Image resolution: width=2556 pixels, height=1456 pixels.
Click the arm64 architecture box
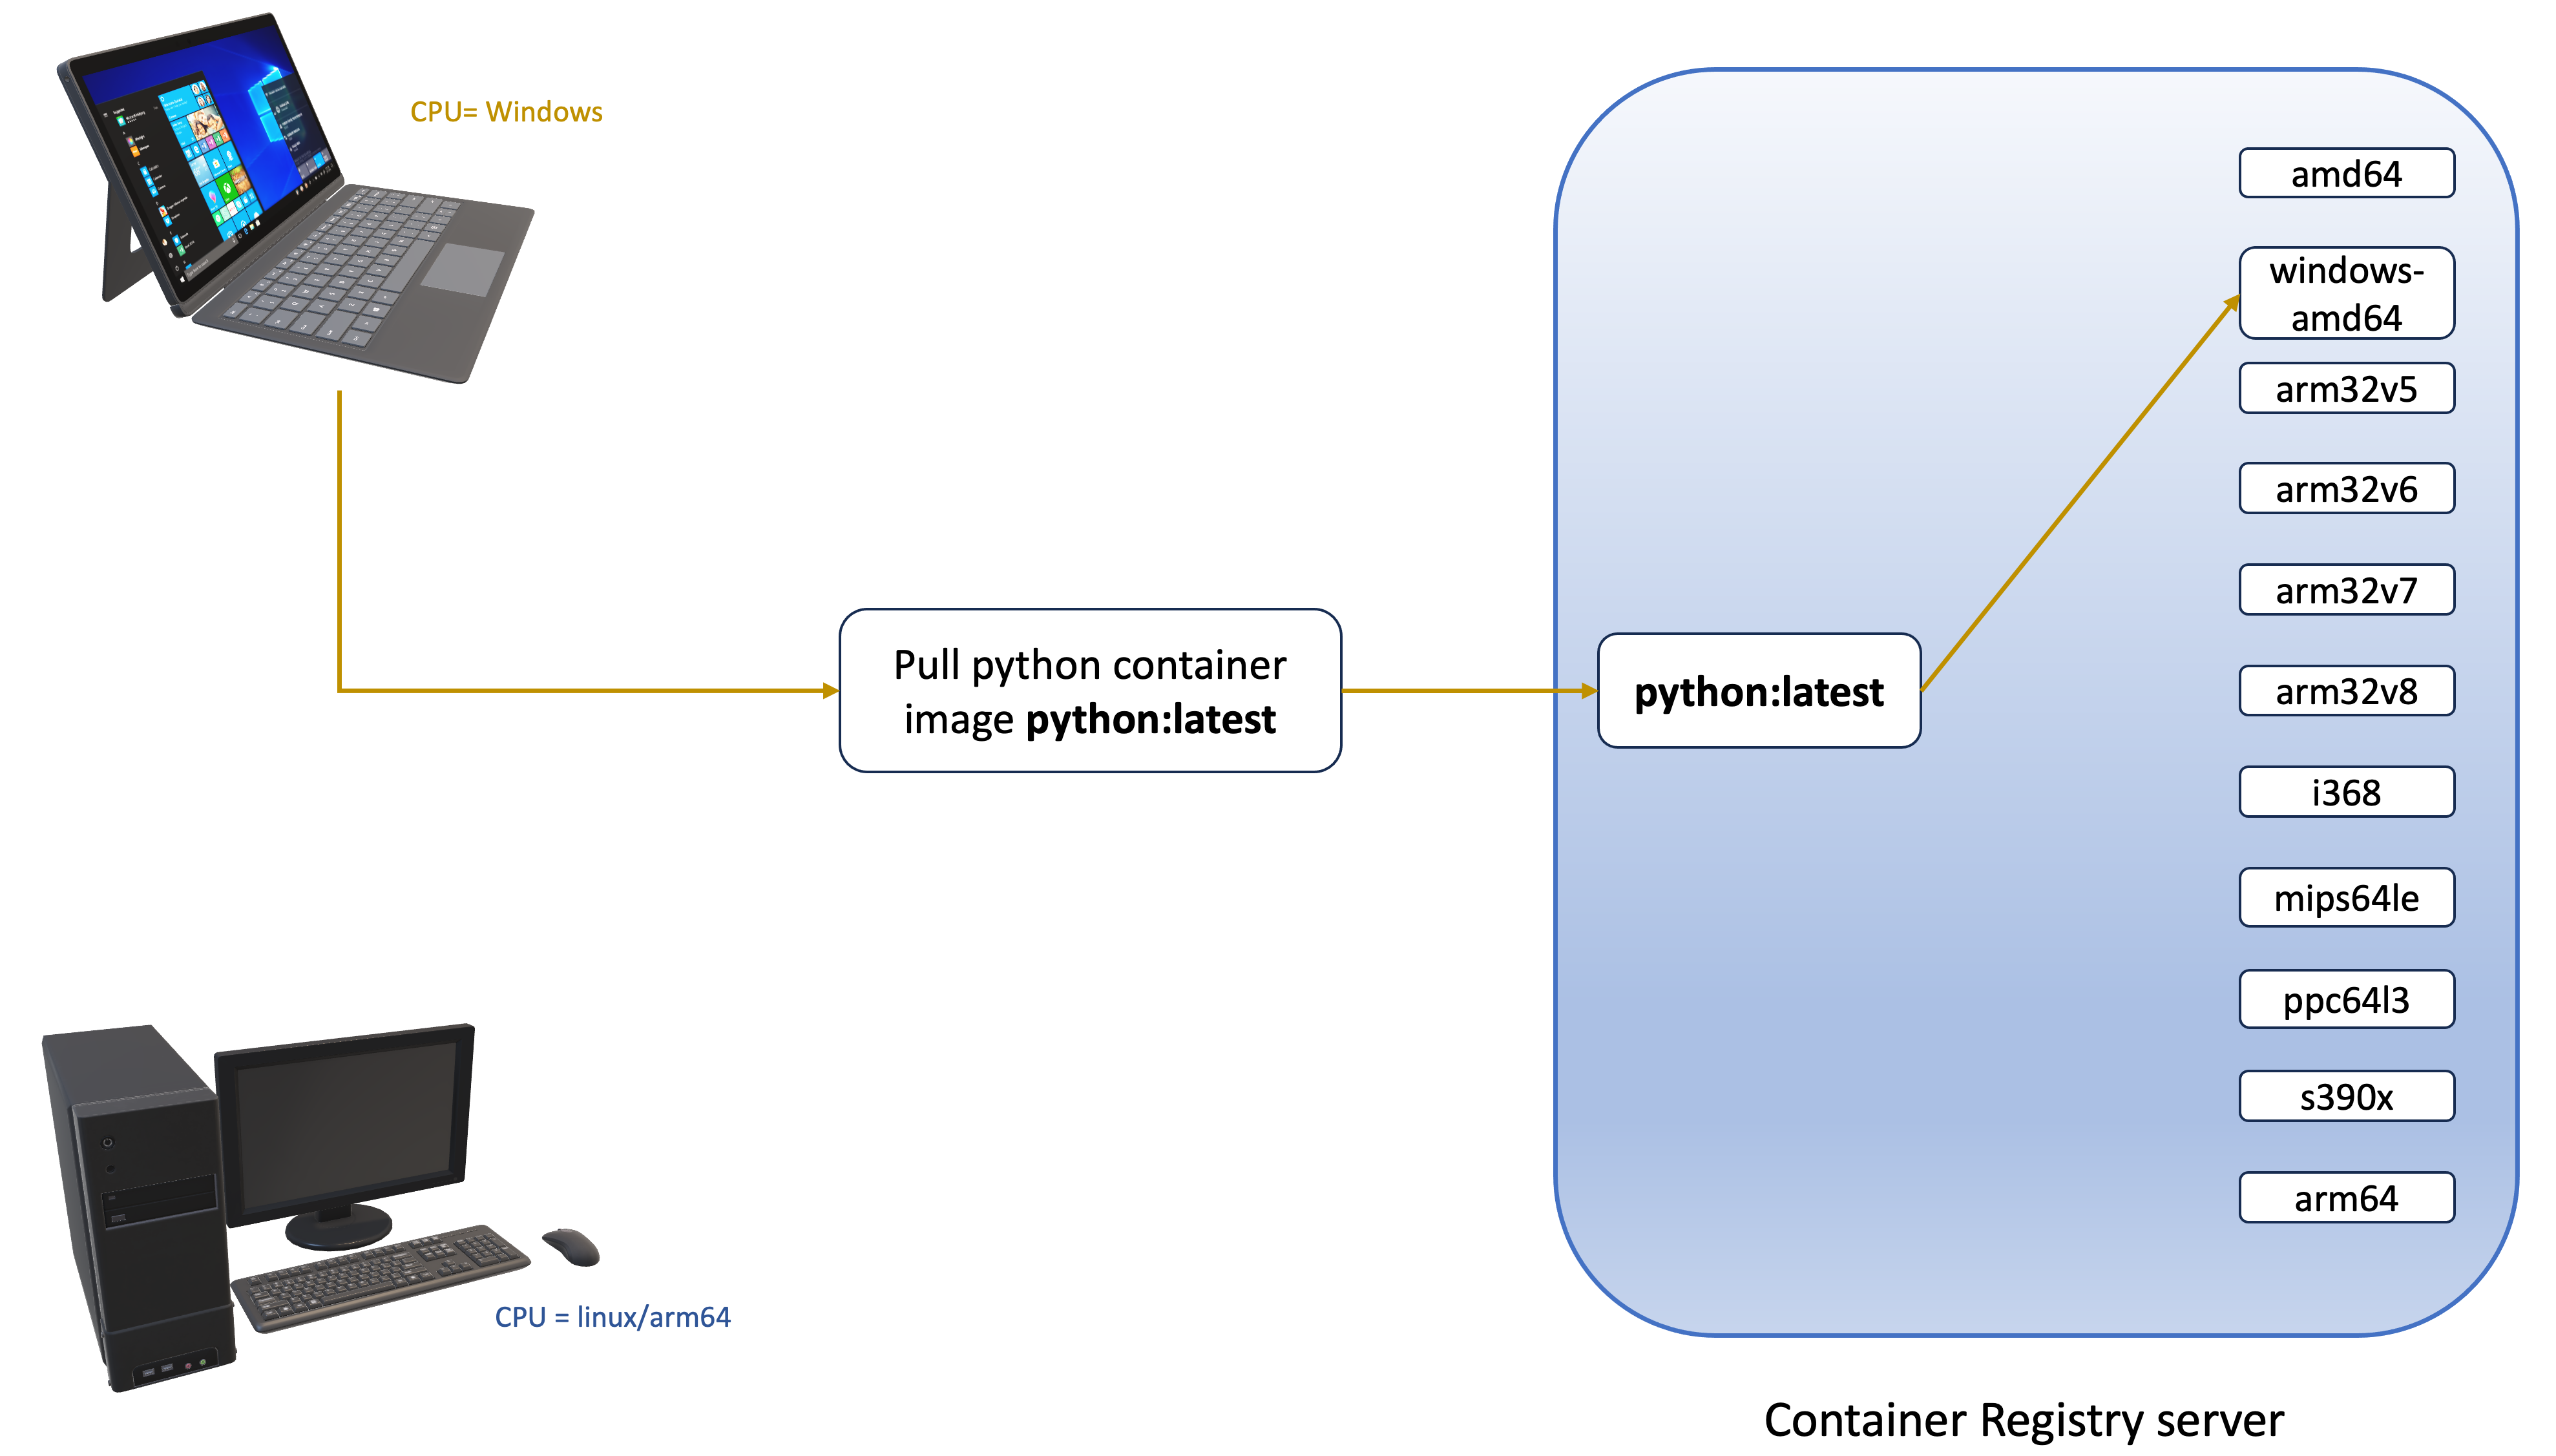coord(2346,1198)
